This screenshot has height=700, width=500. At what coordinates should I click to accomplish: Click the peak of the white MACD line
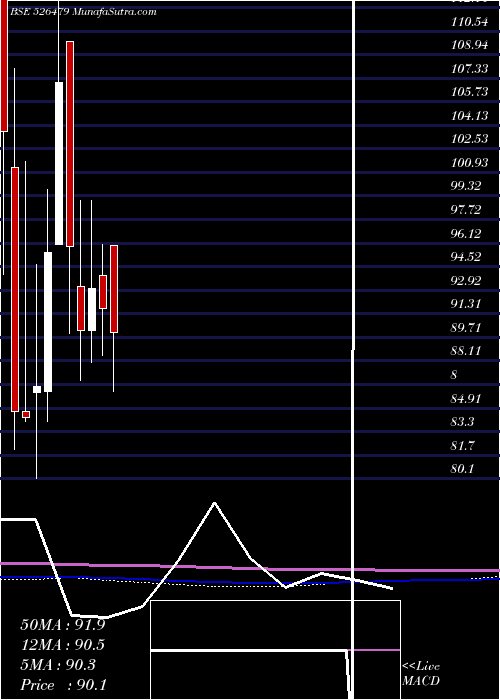pyautogui.click(x=215, y=503)
